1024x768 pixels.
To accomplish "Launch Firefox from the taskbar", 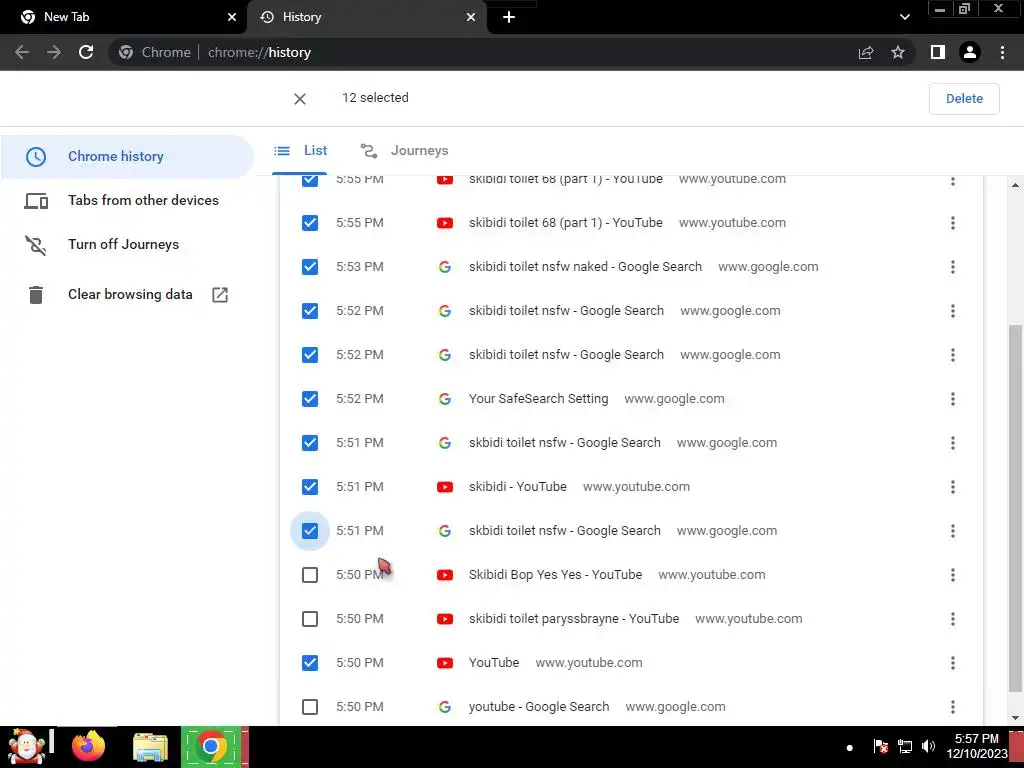I will pos(88,746).
